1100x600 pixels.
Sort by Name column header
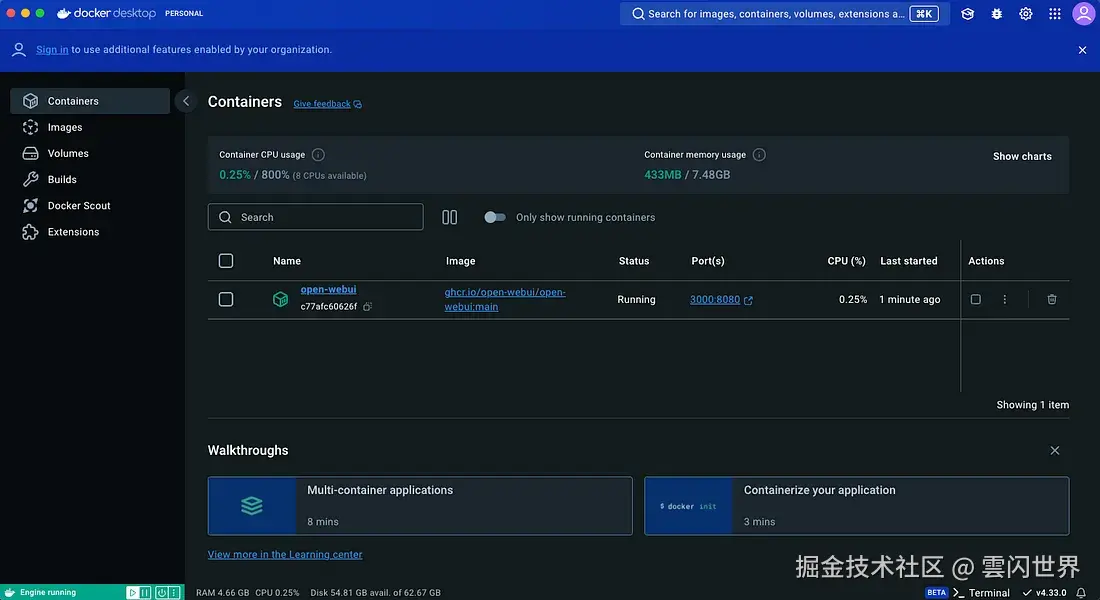287,261
